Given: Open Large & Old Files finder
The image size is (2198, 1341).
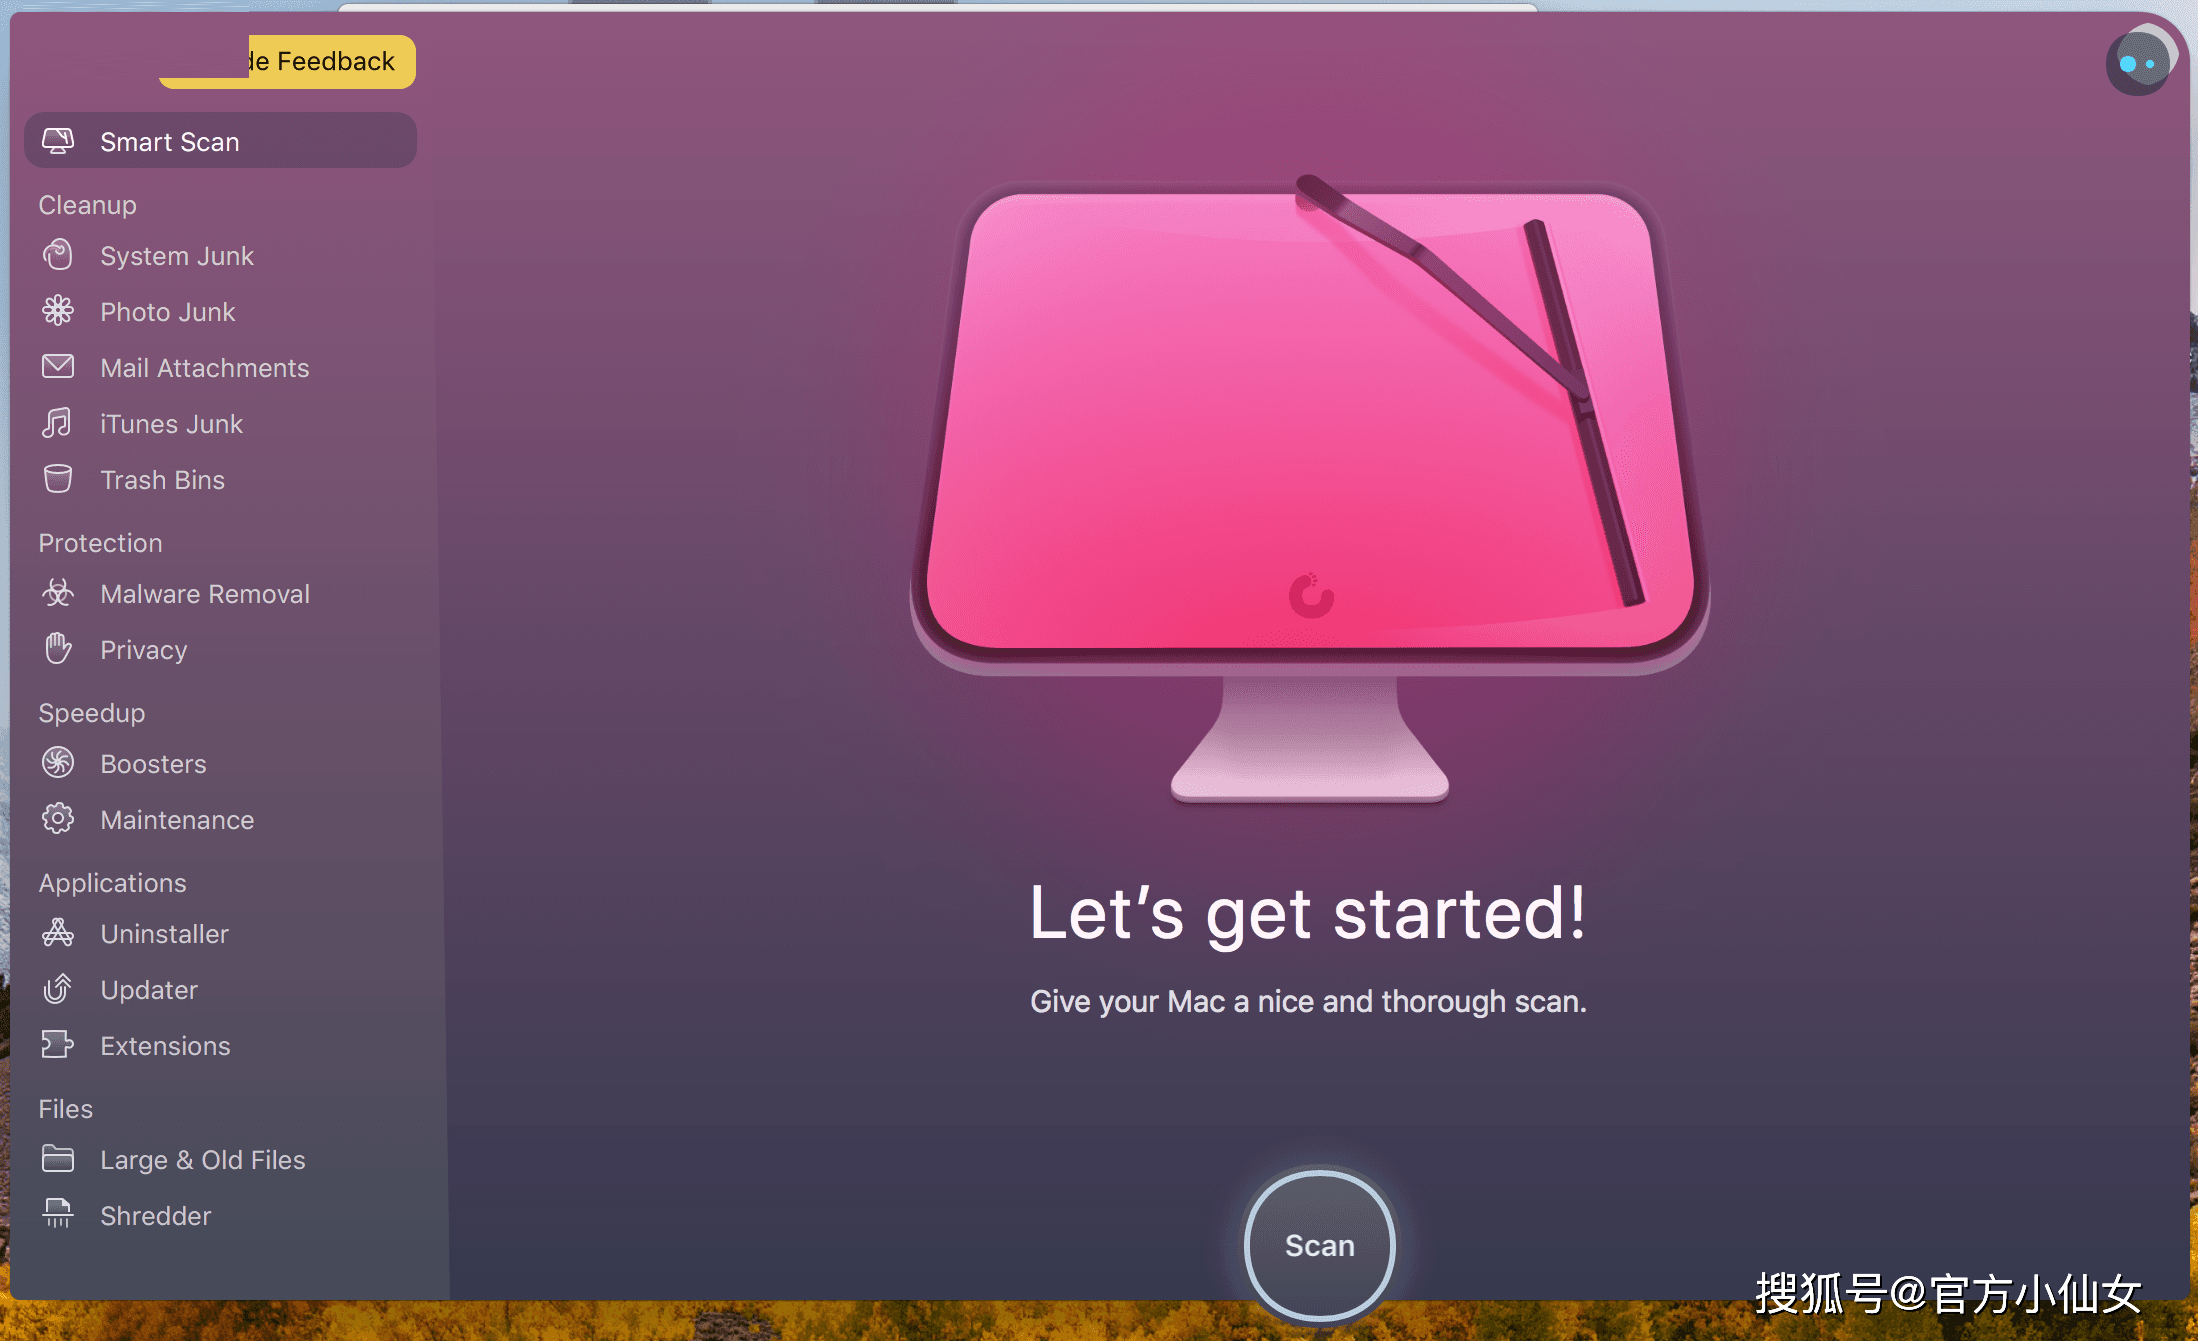Looking at the screenshot, I should 203,1159.
